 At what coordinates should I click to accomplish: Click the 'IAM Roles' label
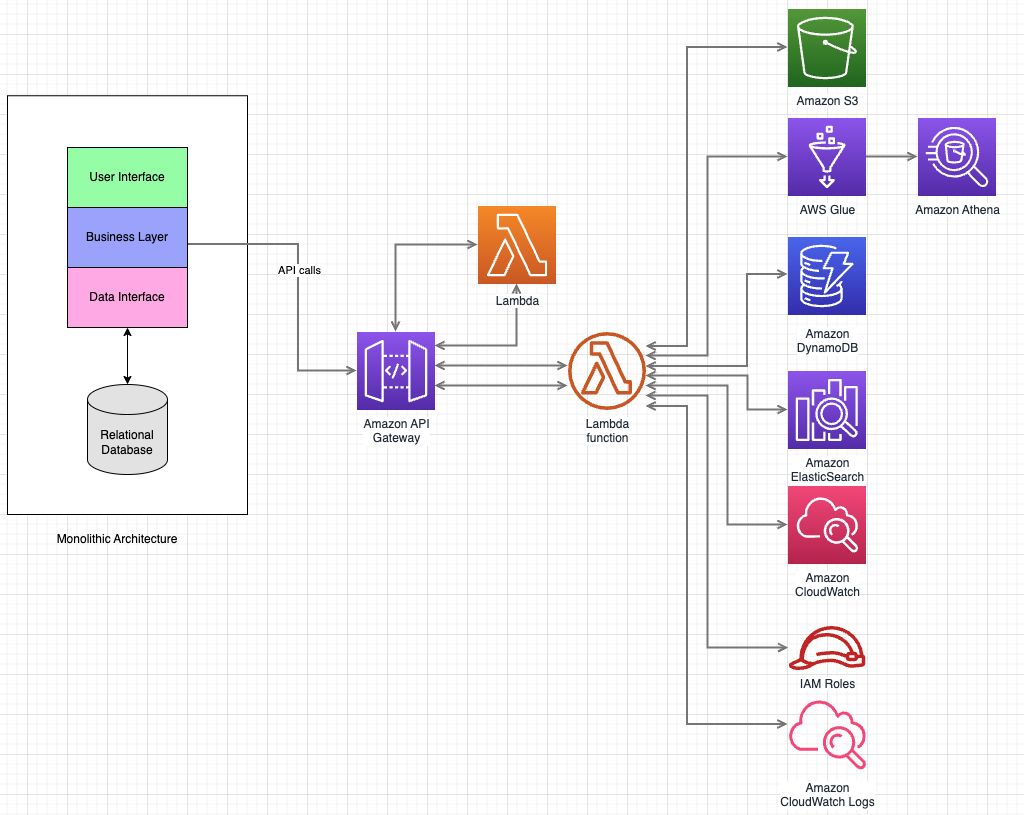[x=827, y=684]
